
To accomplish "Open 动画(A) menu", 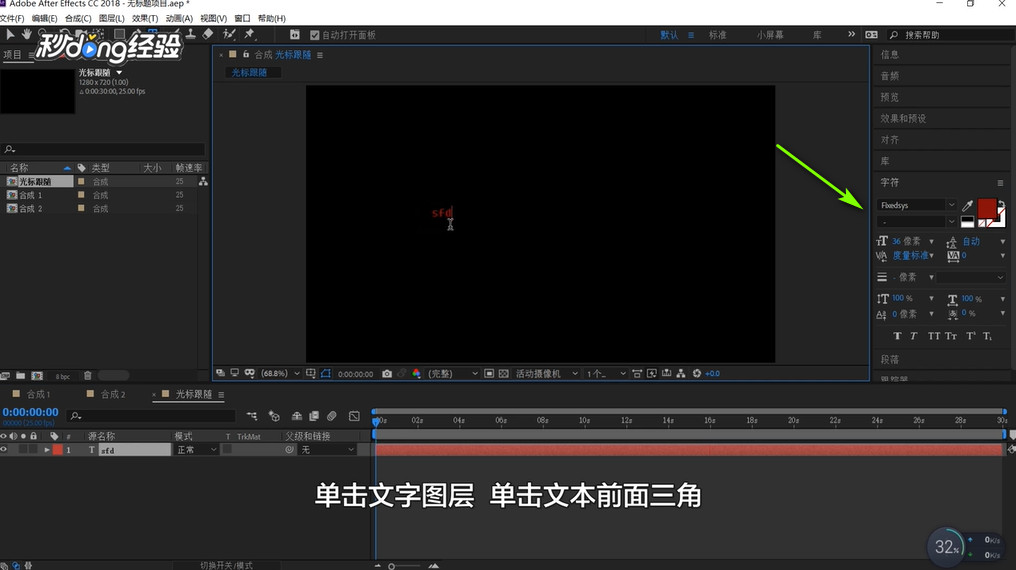I will [179, 18].
